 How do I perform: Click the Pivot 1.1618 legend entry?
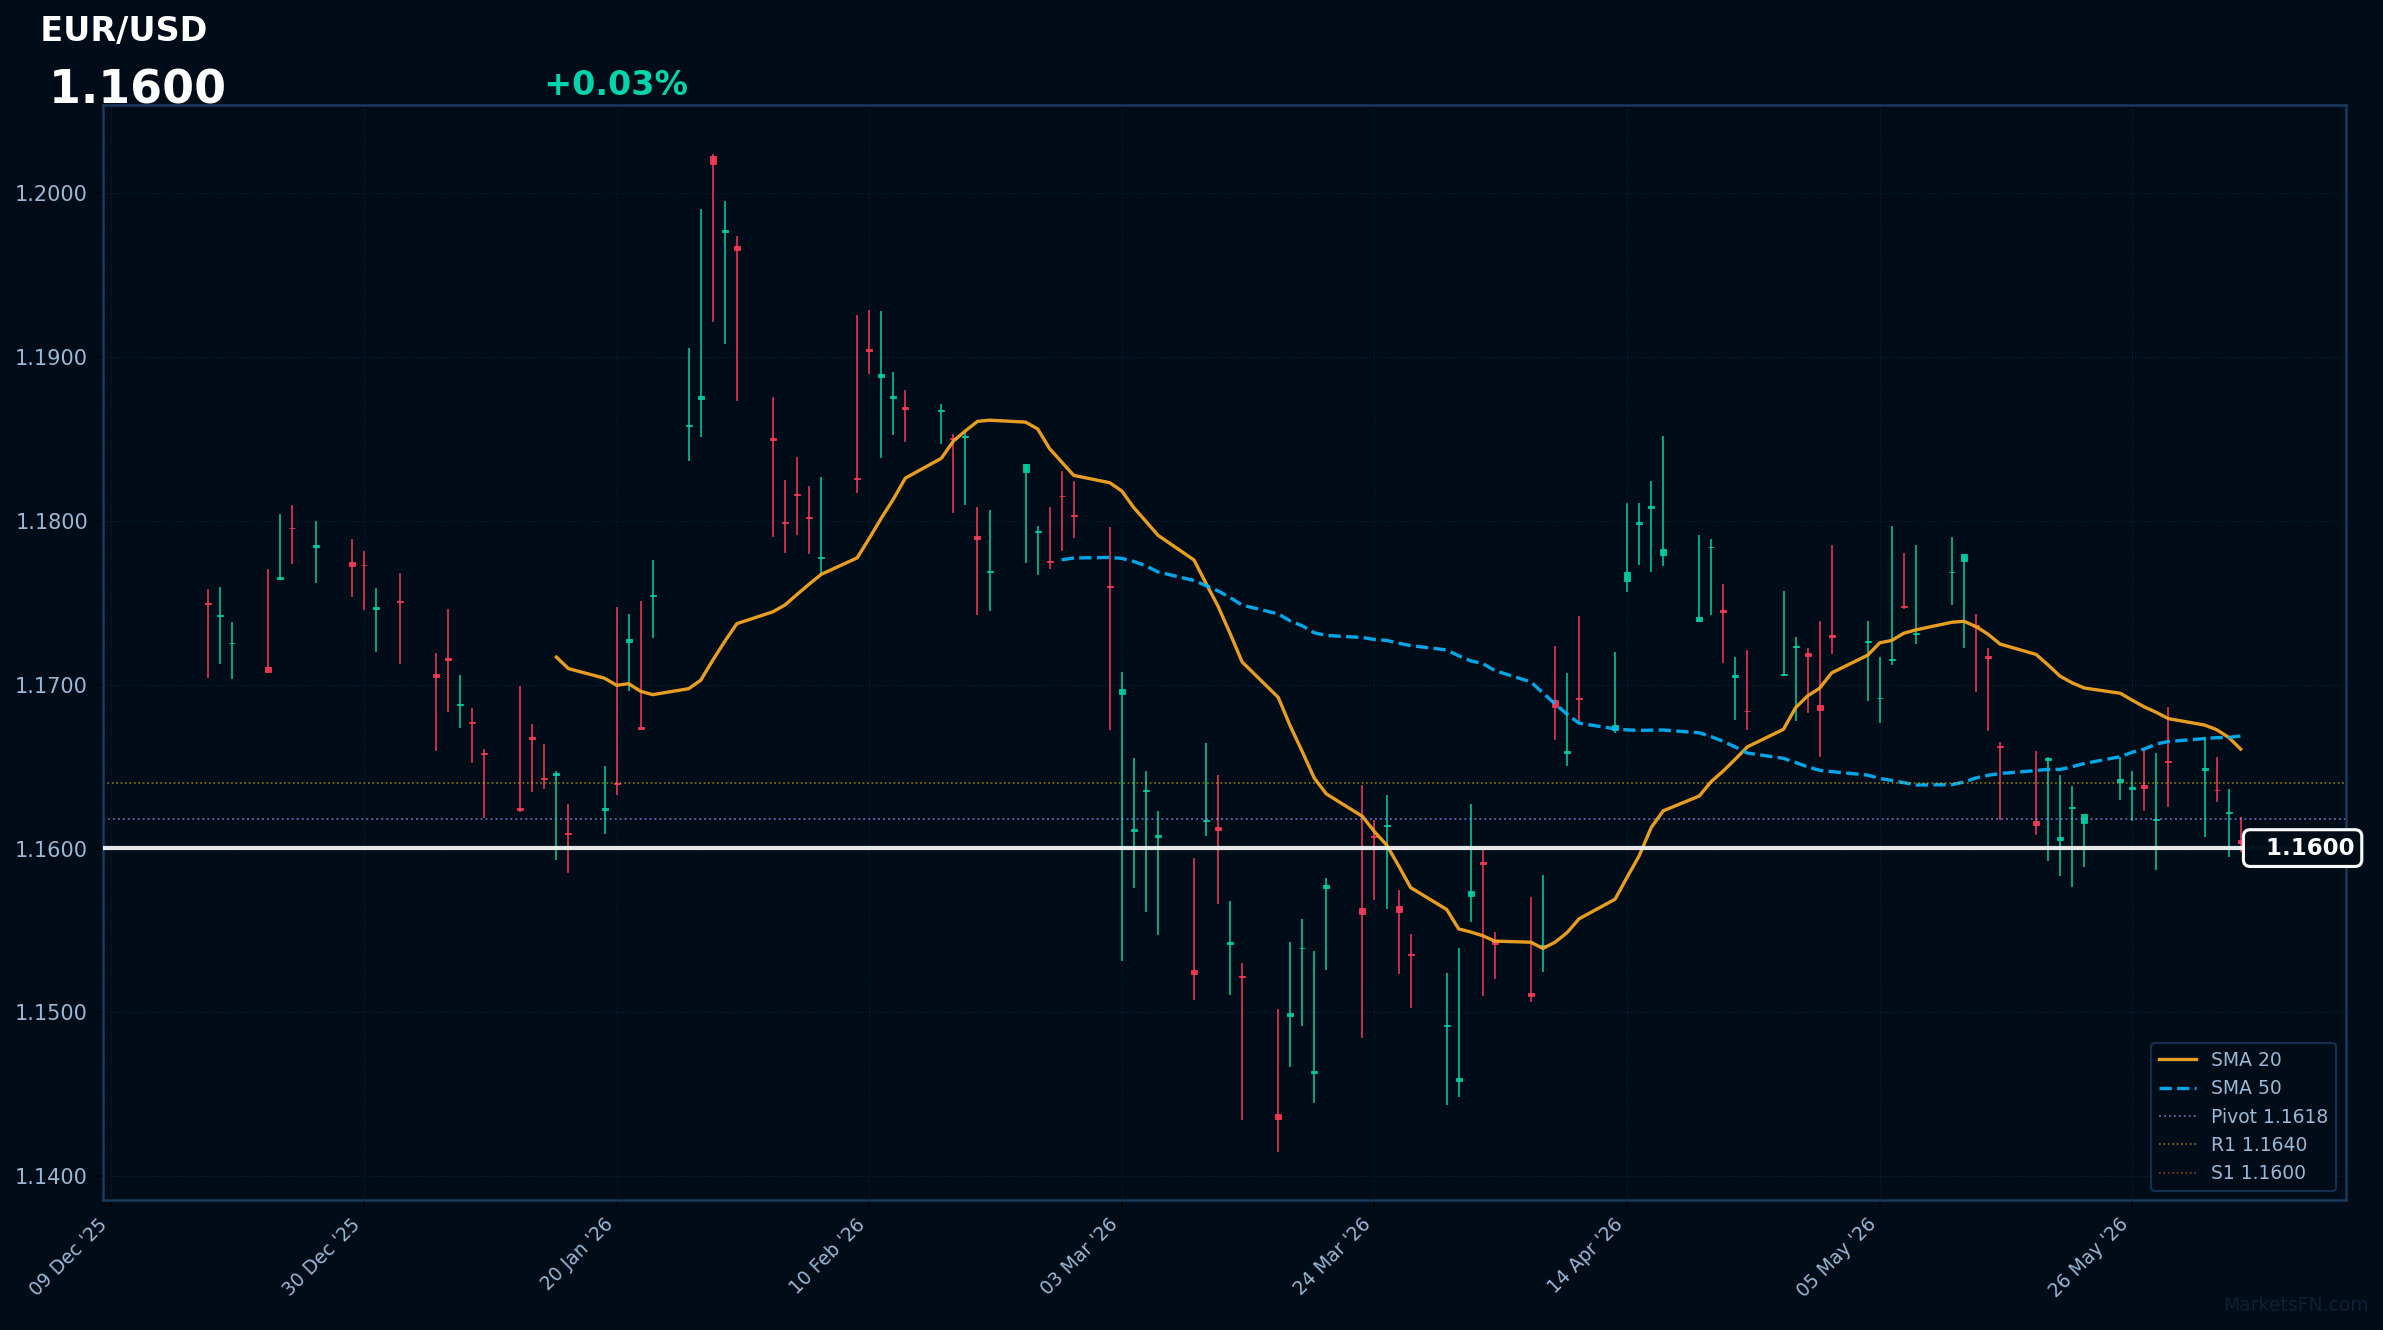(2244, 1116)
